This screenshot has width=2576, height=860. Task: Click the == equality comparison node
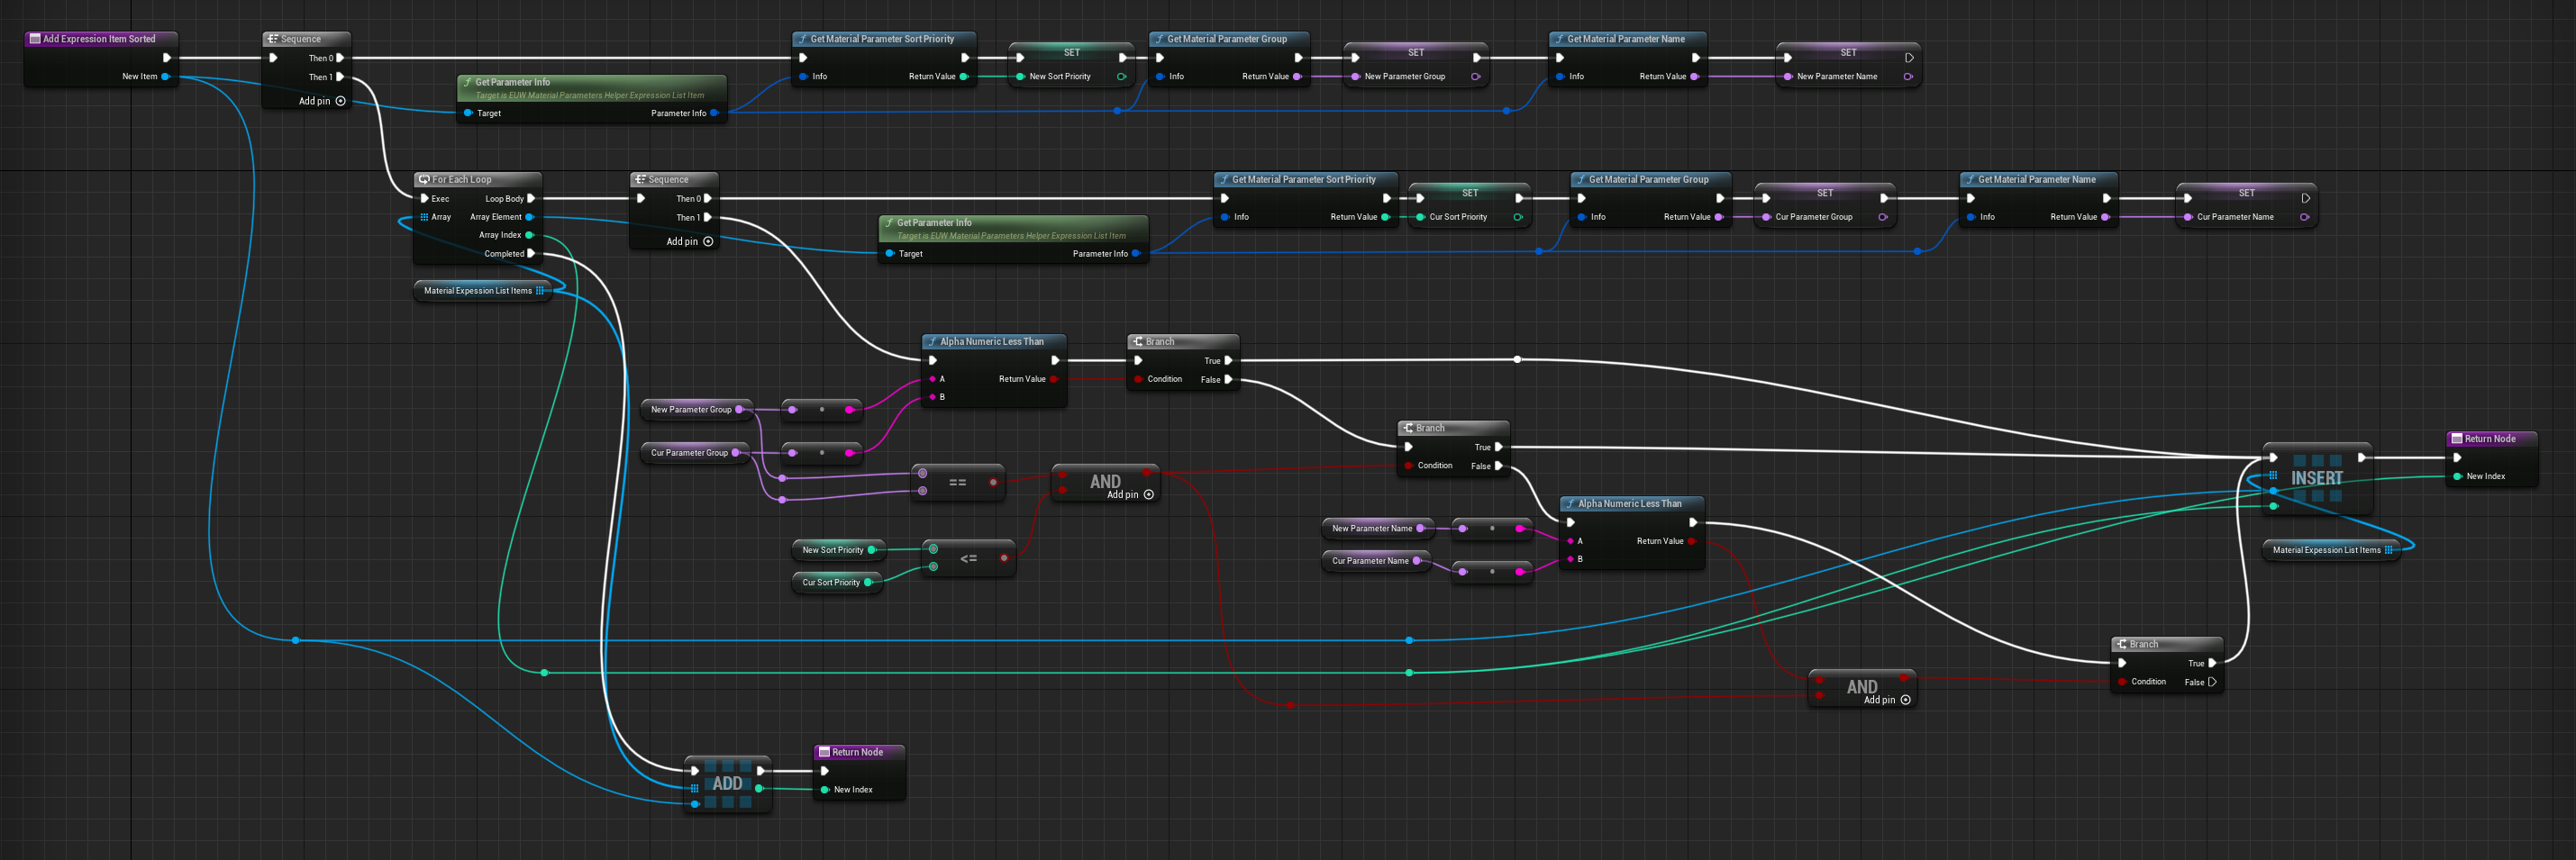click(957, 482)
